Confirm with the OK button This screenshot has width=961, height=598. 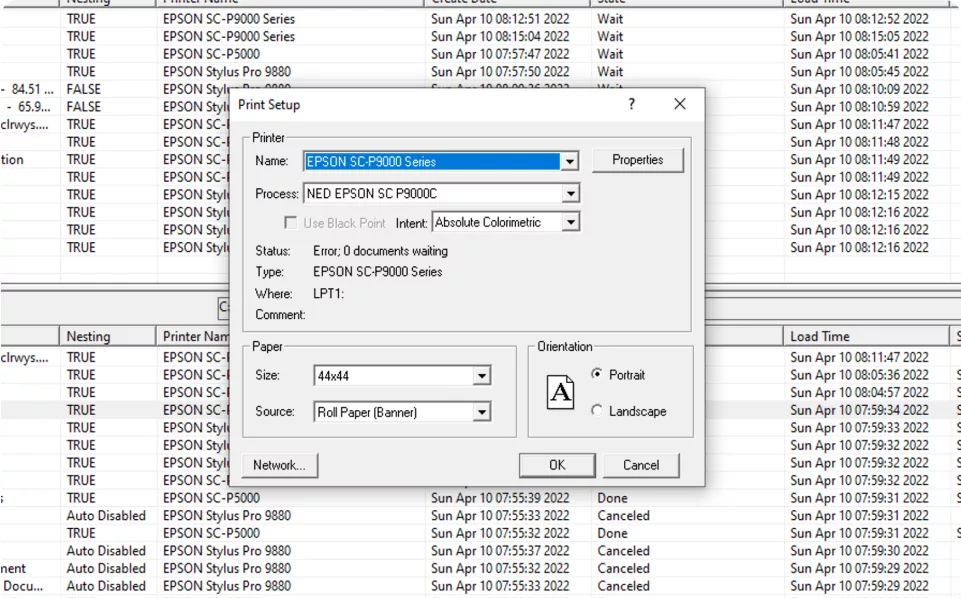point(557,465)
